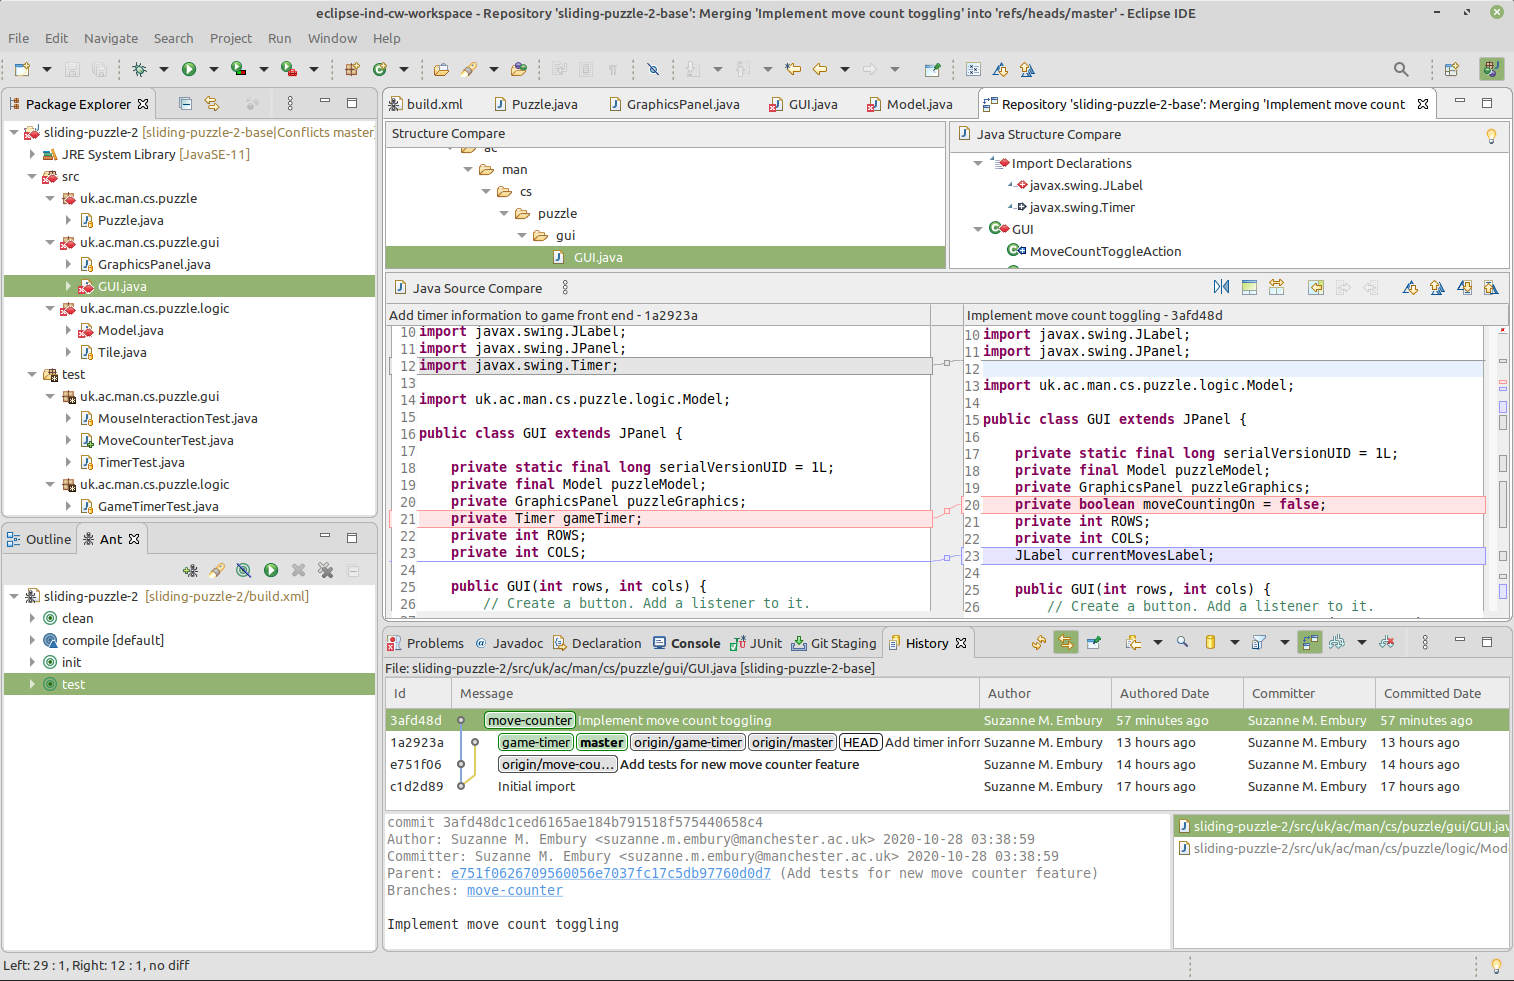Toggle Link with Editor and Selection in History
The height and width of the screenshot is (981, 1514).
[x=1066, y=642]
